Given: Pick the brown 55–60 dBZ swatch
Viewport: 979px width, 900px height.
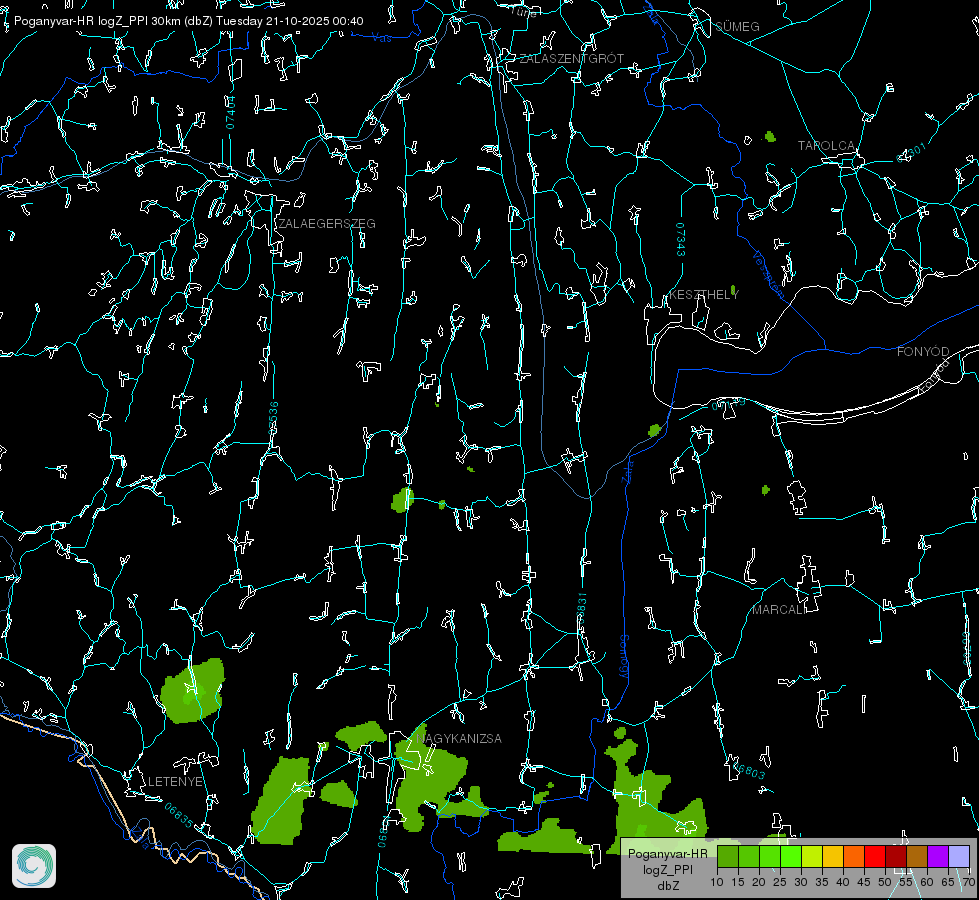Looking at the screenshot, I should click(x=917, y=856).
